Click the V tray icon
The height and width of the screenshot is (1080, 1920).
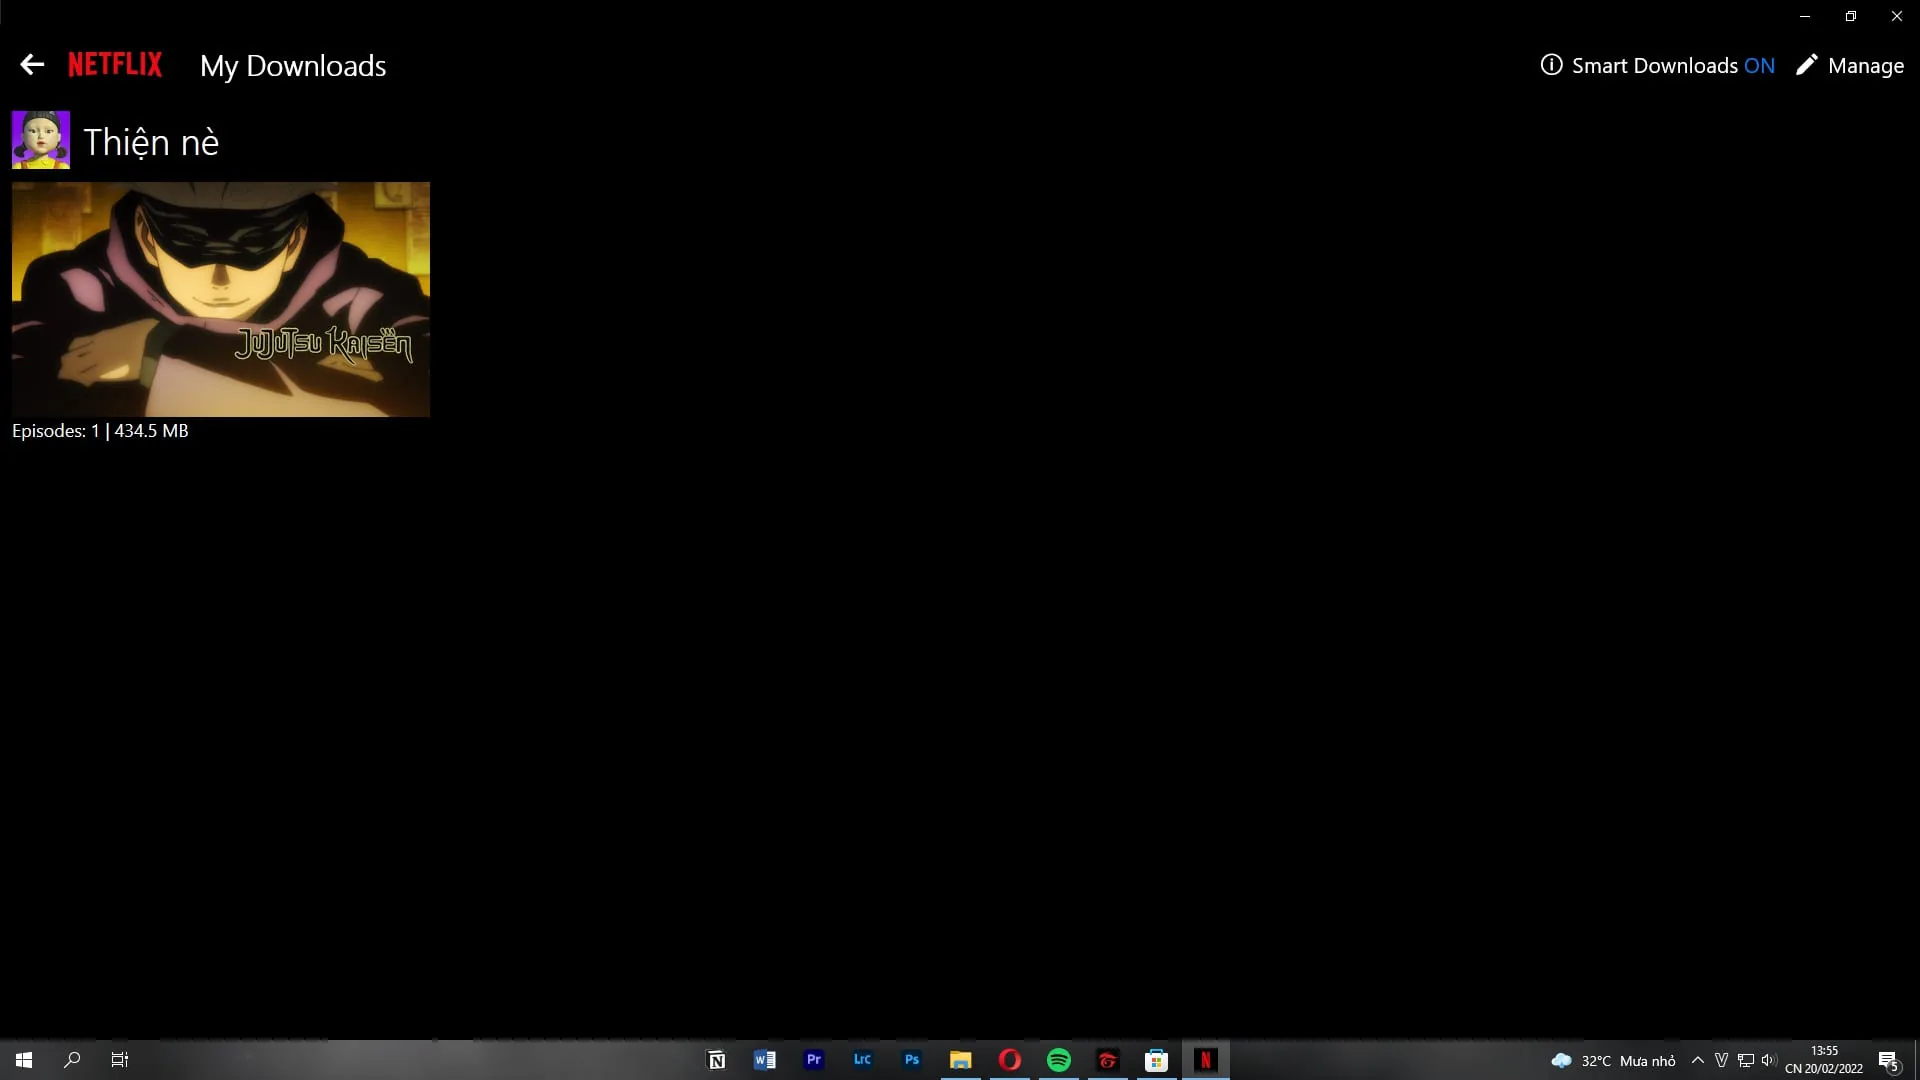(1721, 1060)
